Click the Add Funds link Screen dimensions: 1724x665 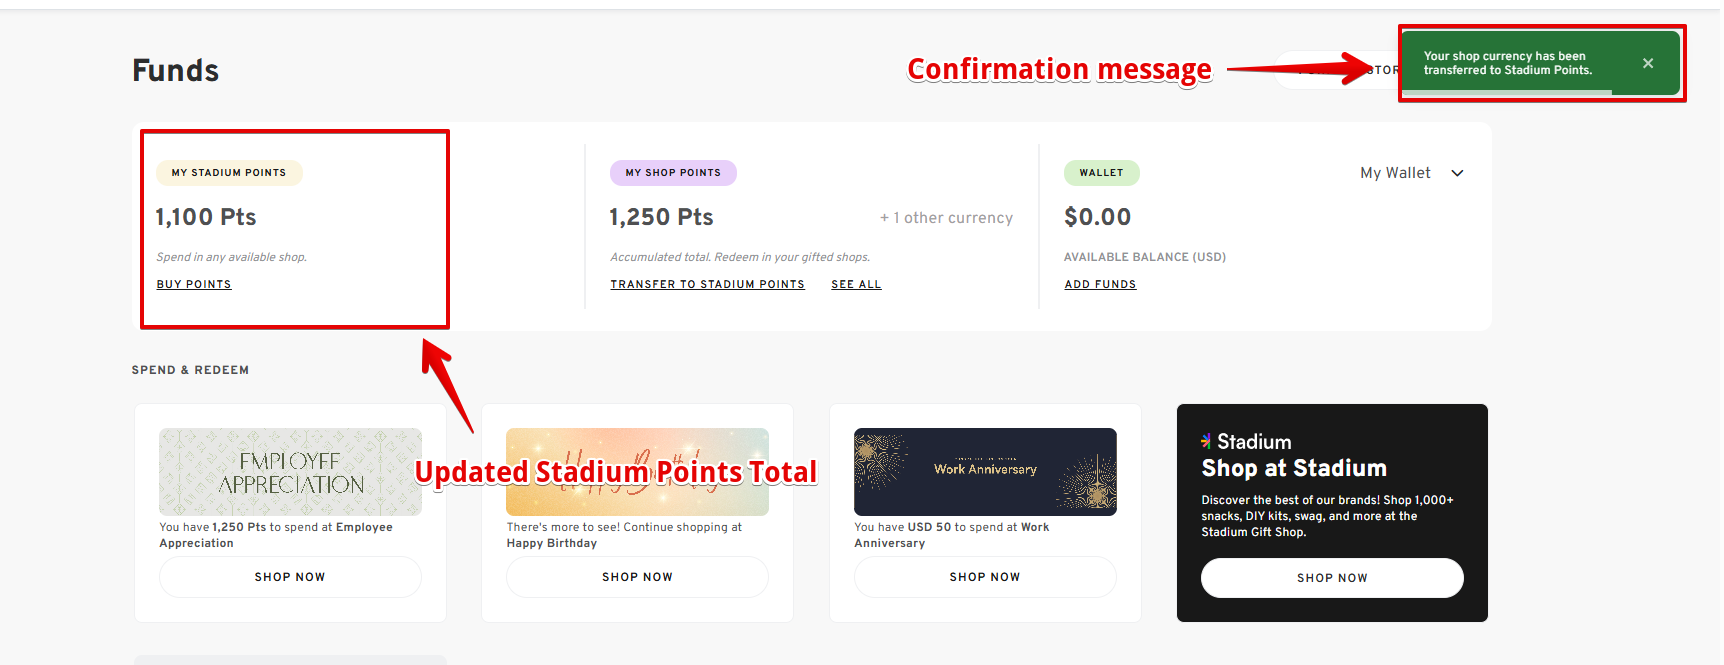[1100, 284]
